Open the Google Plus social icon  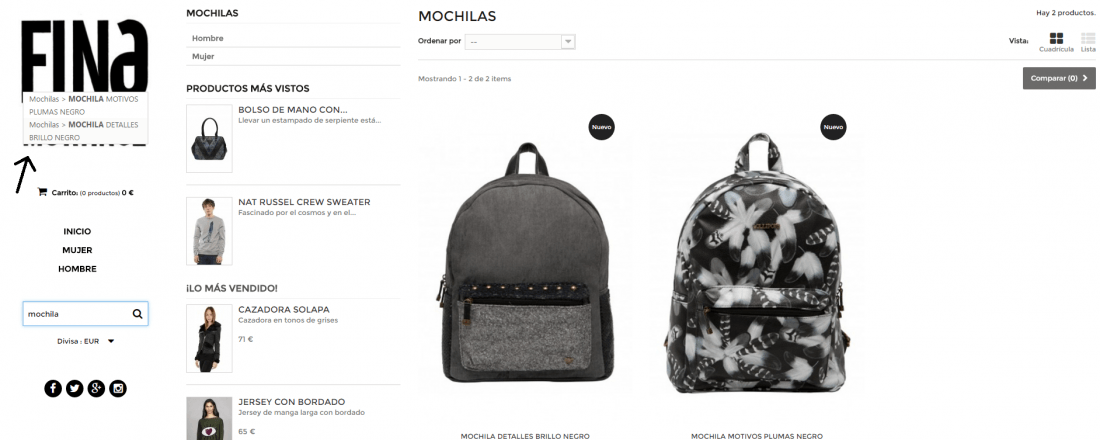[96, 388]
